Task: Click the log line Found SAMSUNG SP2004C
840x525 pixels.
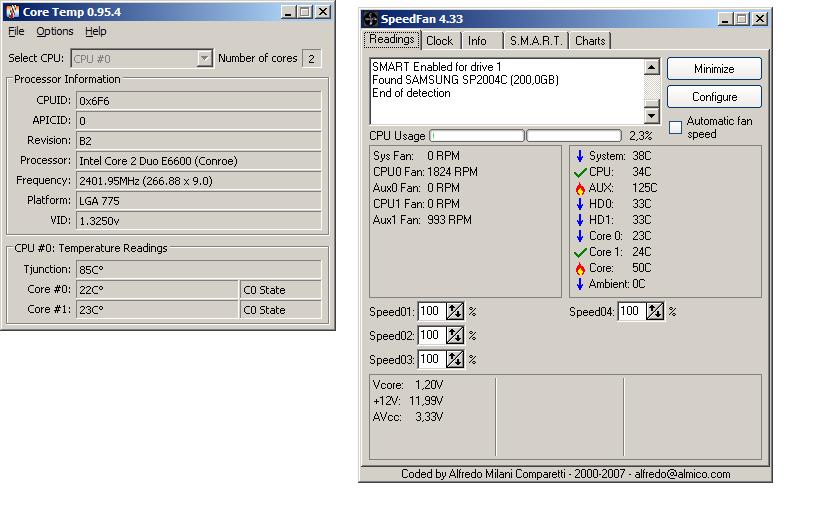Action: [465, 80]
